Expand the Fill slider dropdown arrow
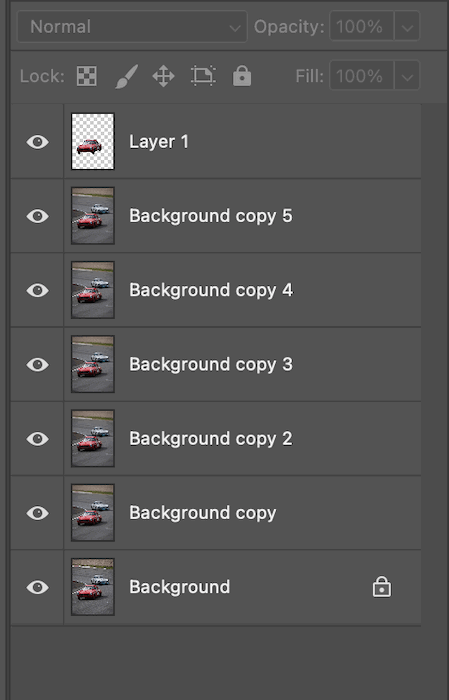The height and width of the screenshot is (700, 449). [407, 76]
